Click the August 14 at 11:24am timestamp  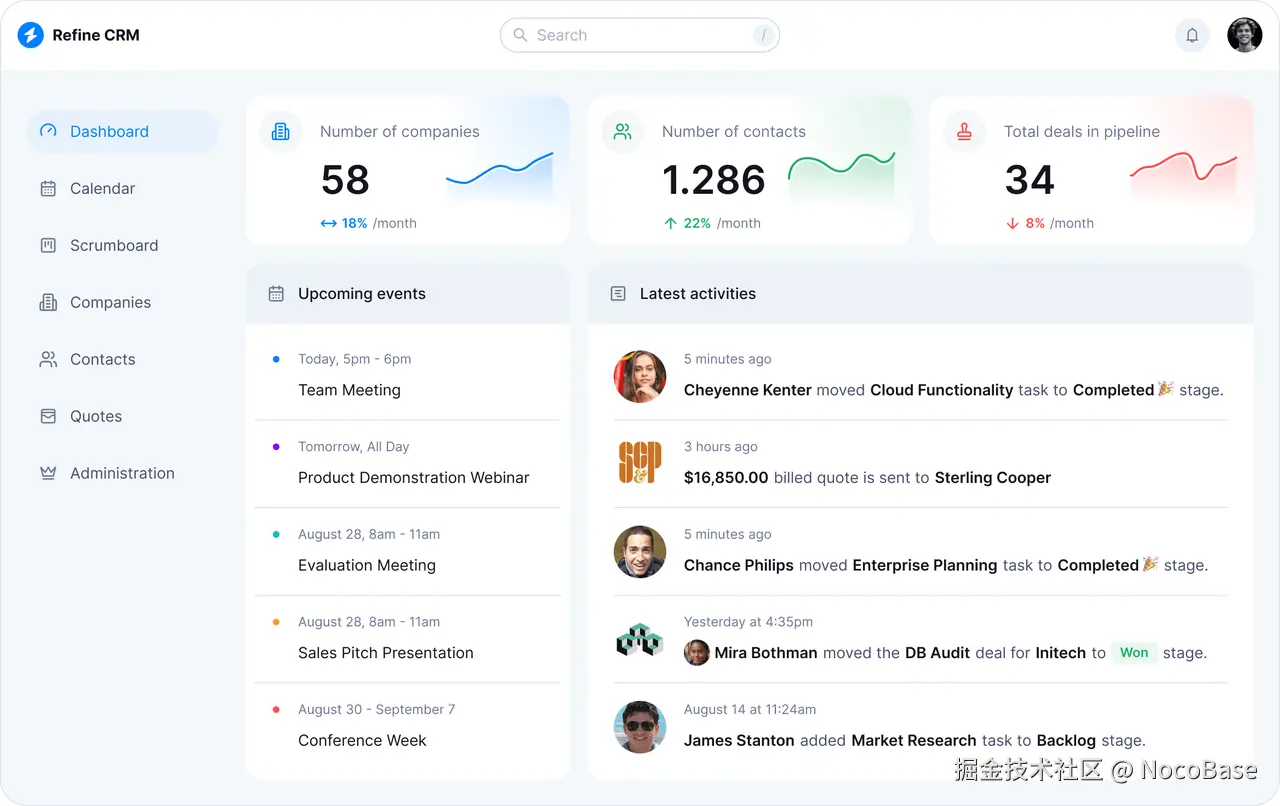pos(750,710)
